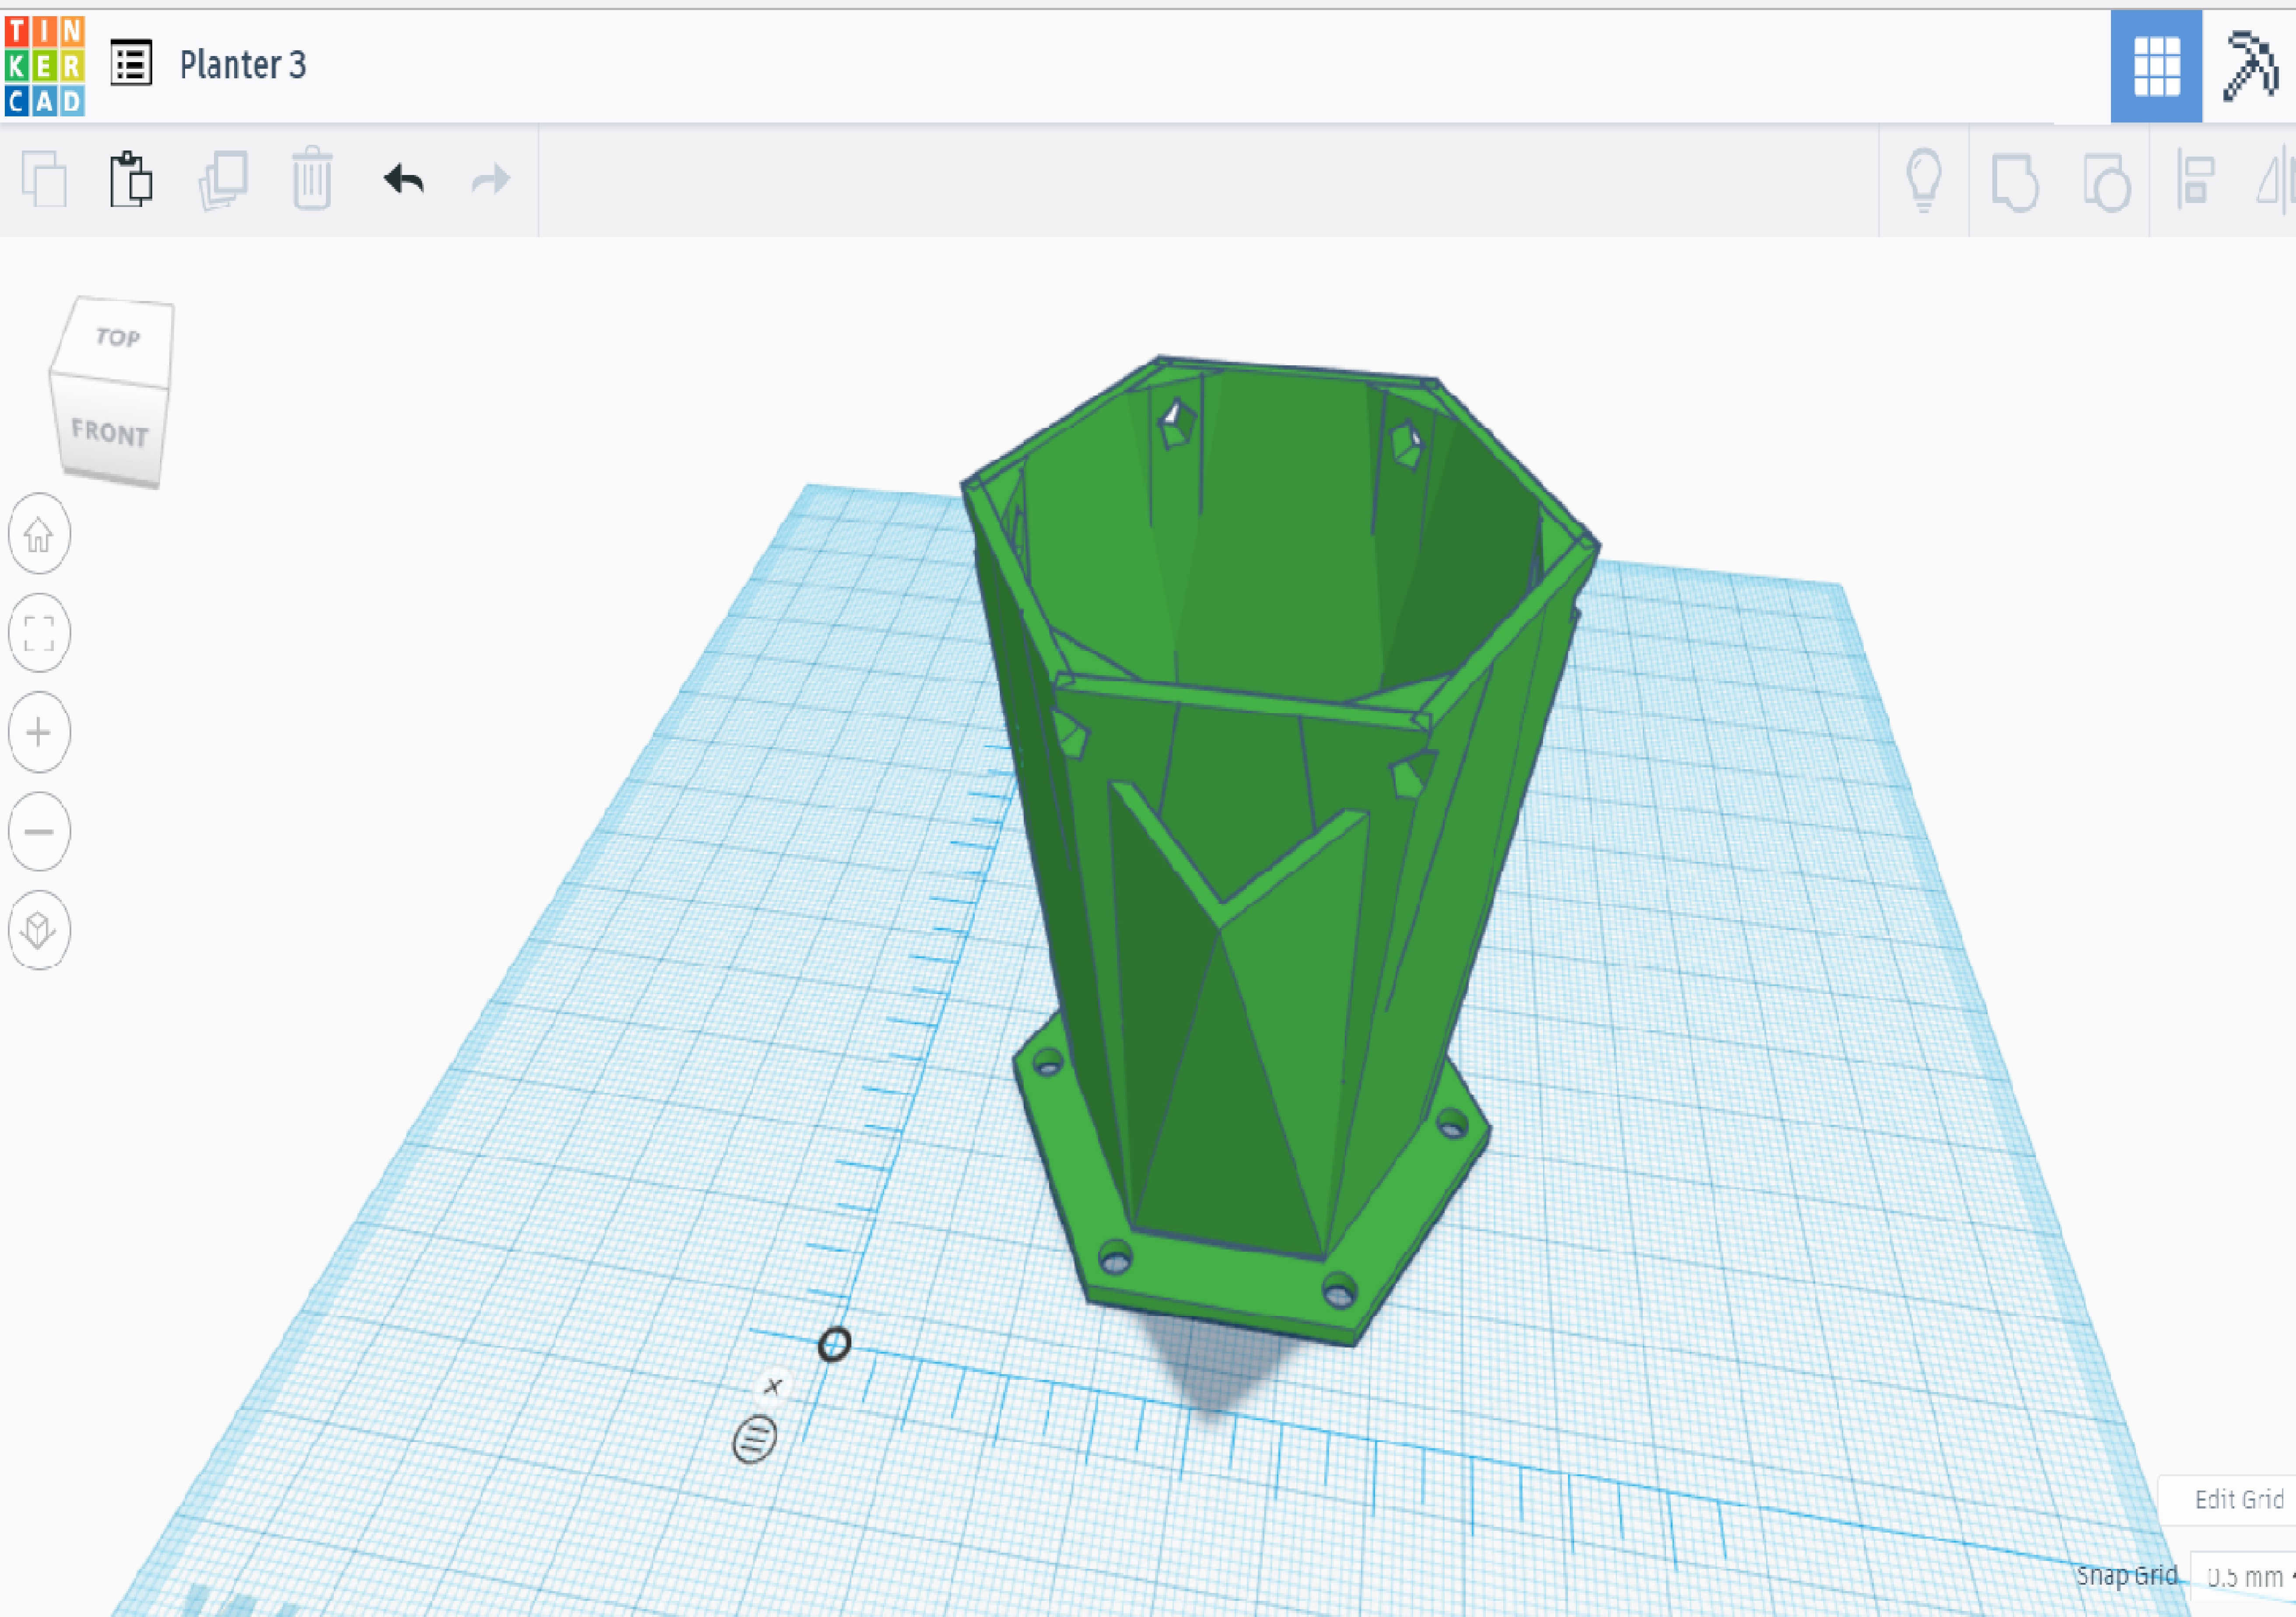2296x1617 pixels.
Task: Click the Undo arrow
Action: point(404,179)
